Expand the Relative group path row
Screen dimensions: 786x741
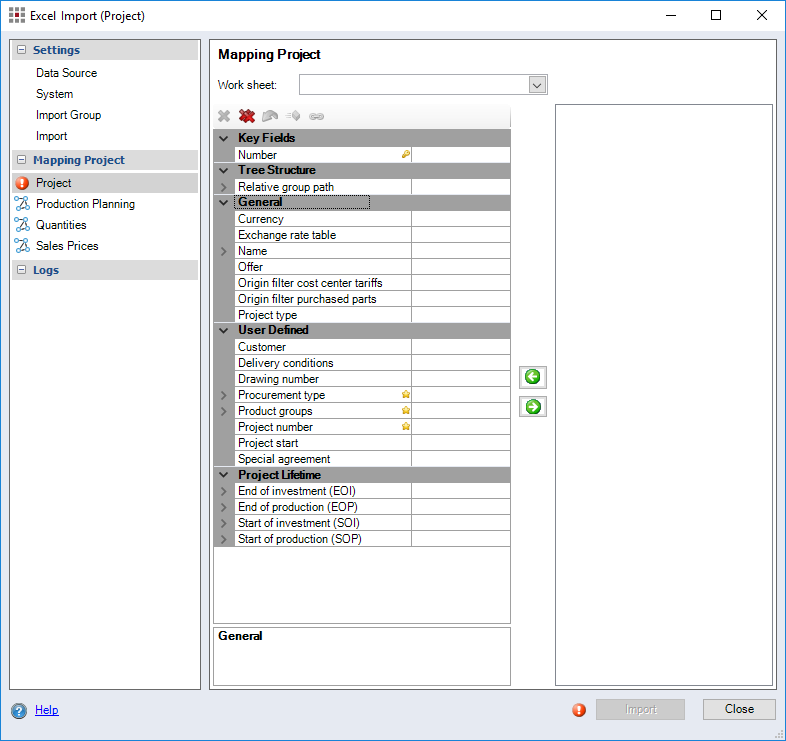223,187
